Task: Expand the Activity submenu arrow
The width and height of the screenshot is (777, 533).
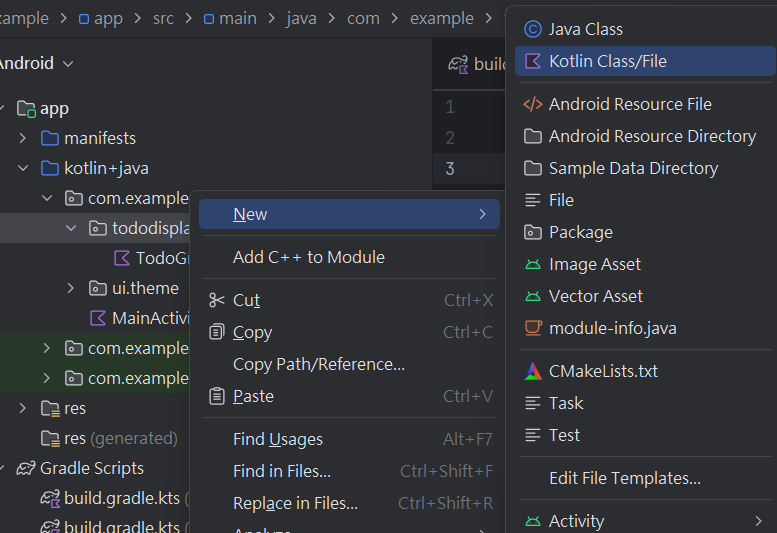Action: click(x=759, y=521)
